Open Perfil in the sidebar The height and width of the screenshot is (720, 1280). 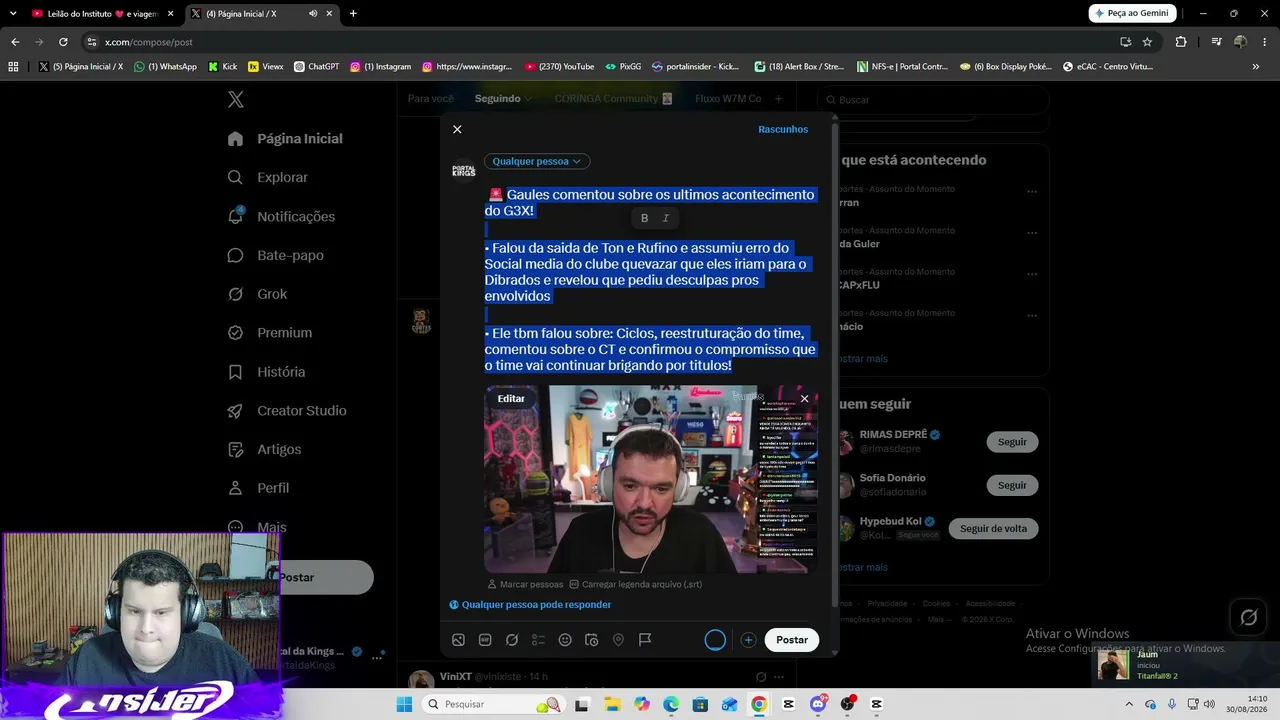pos(259,488)
